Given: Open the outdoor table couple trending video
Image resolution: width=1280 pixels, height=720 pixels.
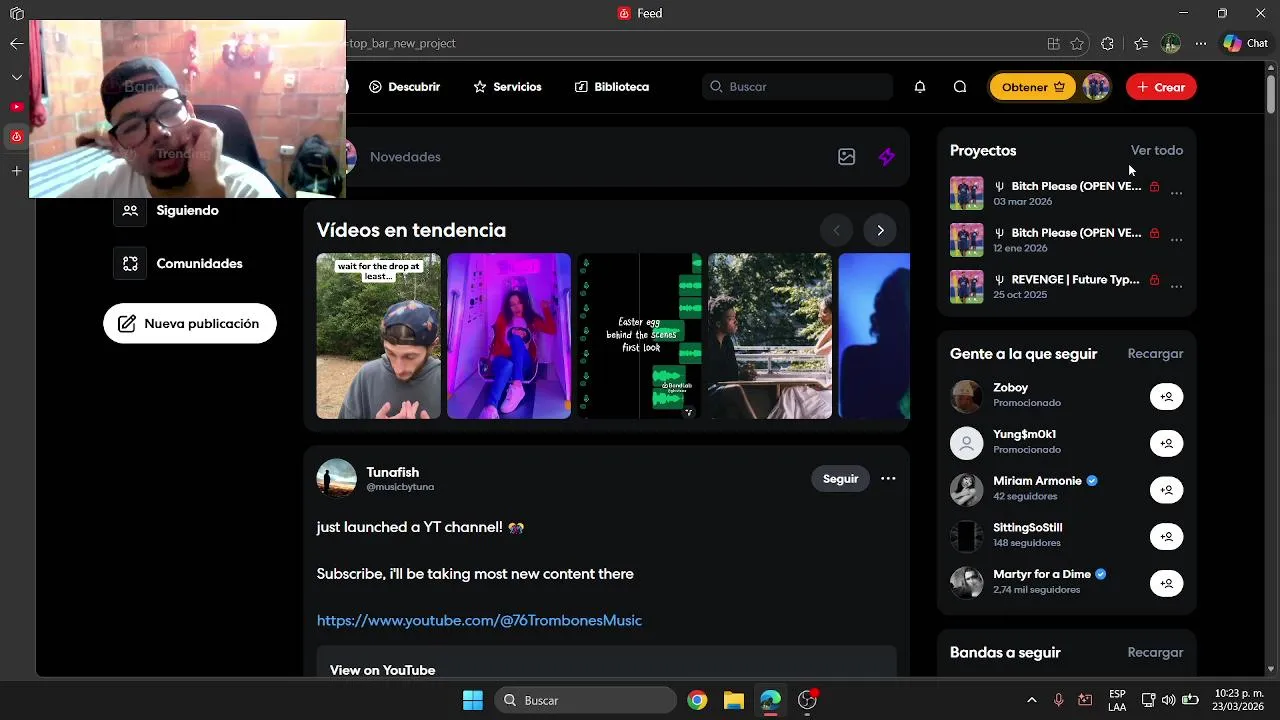Looking at the screenshot, I should (770, 336).
